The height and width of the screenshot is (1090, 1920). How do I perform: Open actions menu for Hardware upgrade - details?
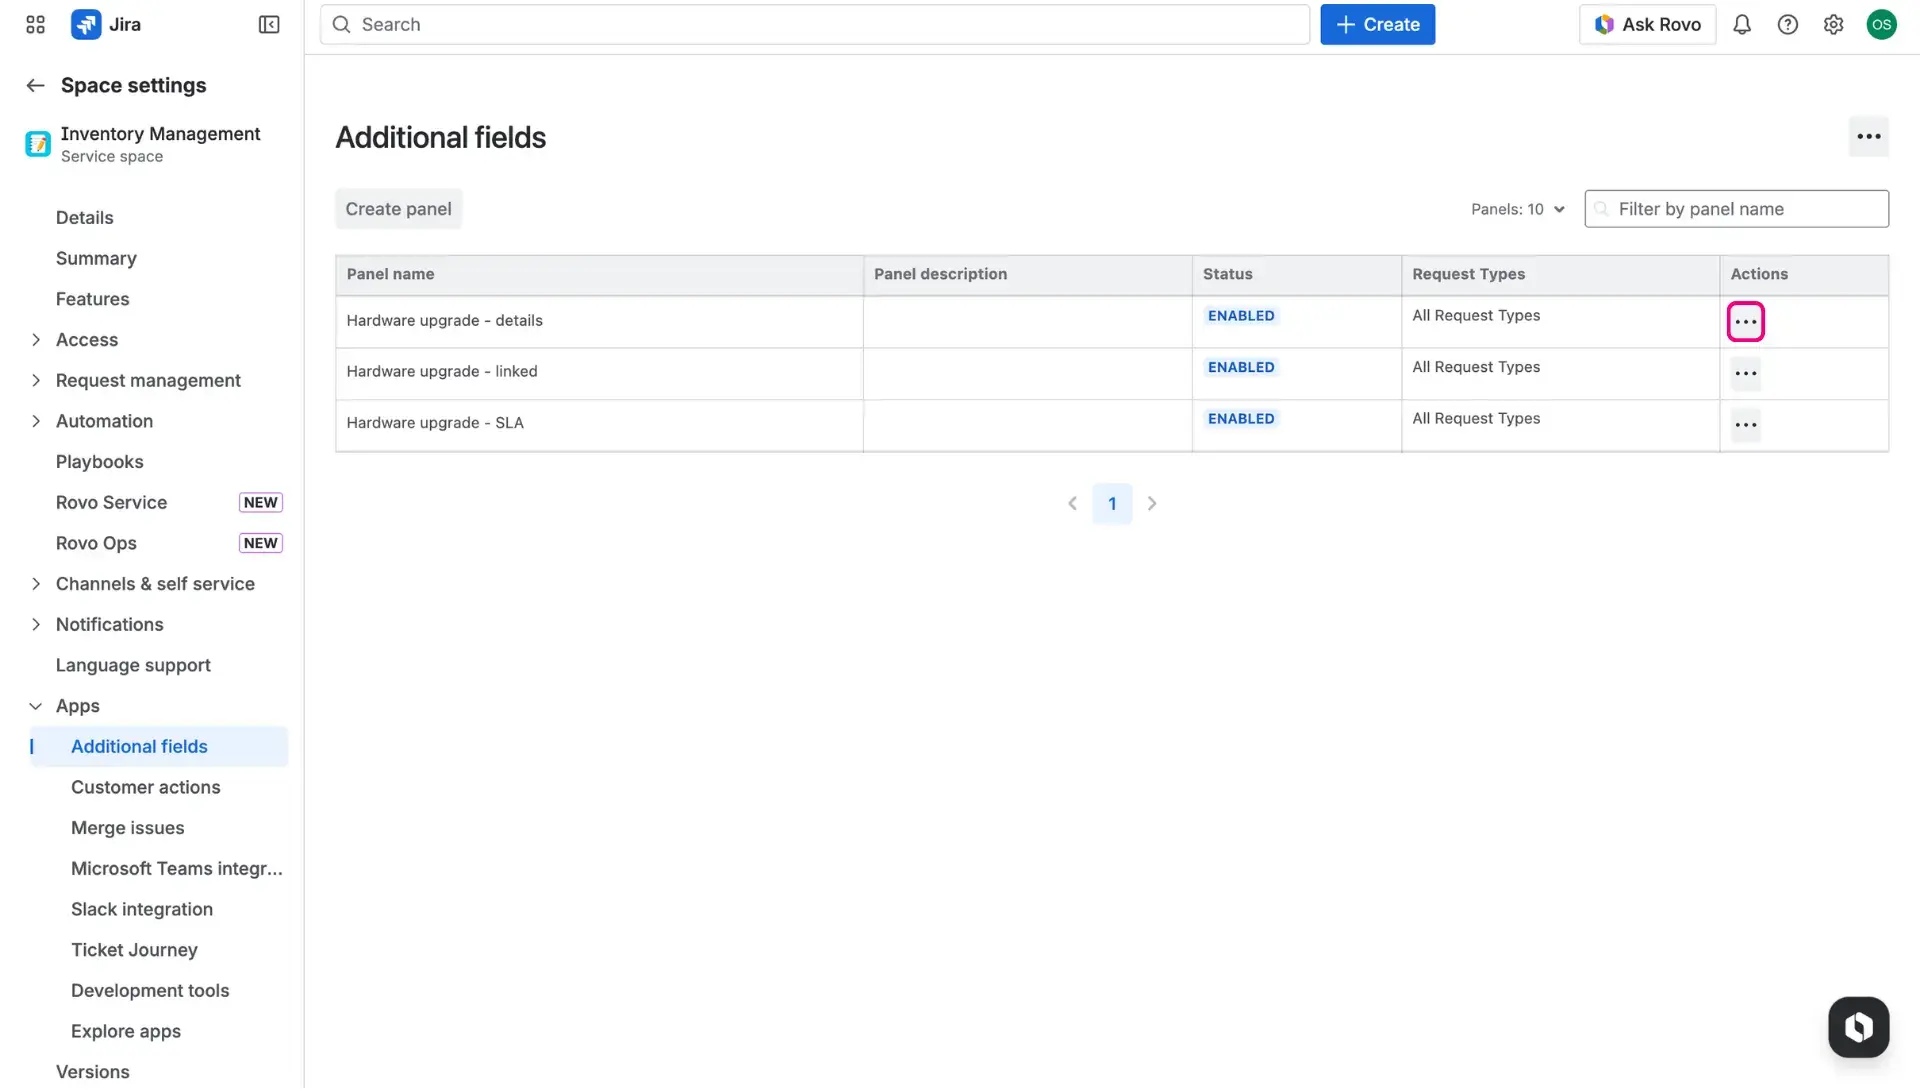coord(1745,321)
